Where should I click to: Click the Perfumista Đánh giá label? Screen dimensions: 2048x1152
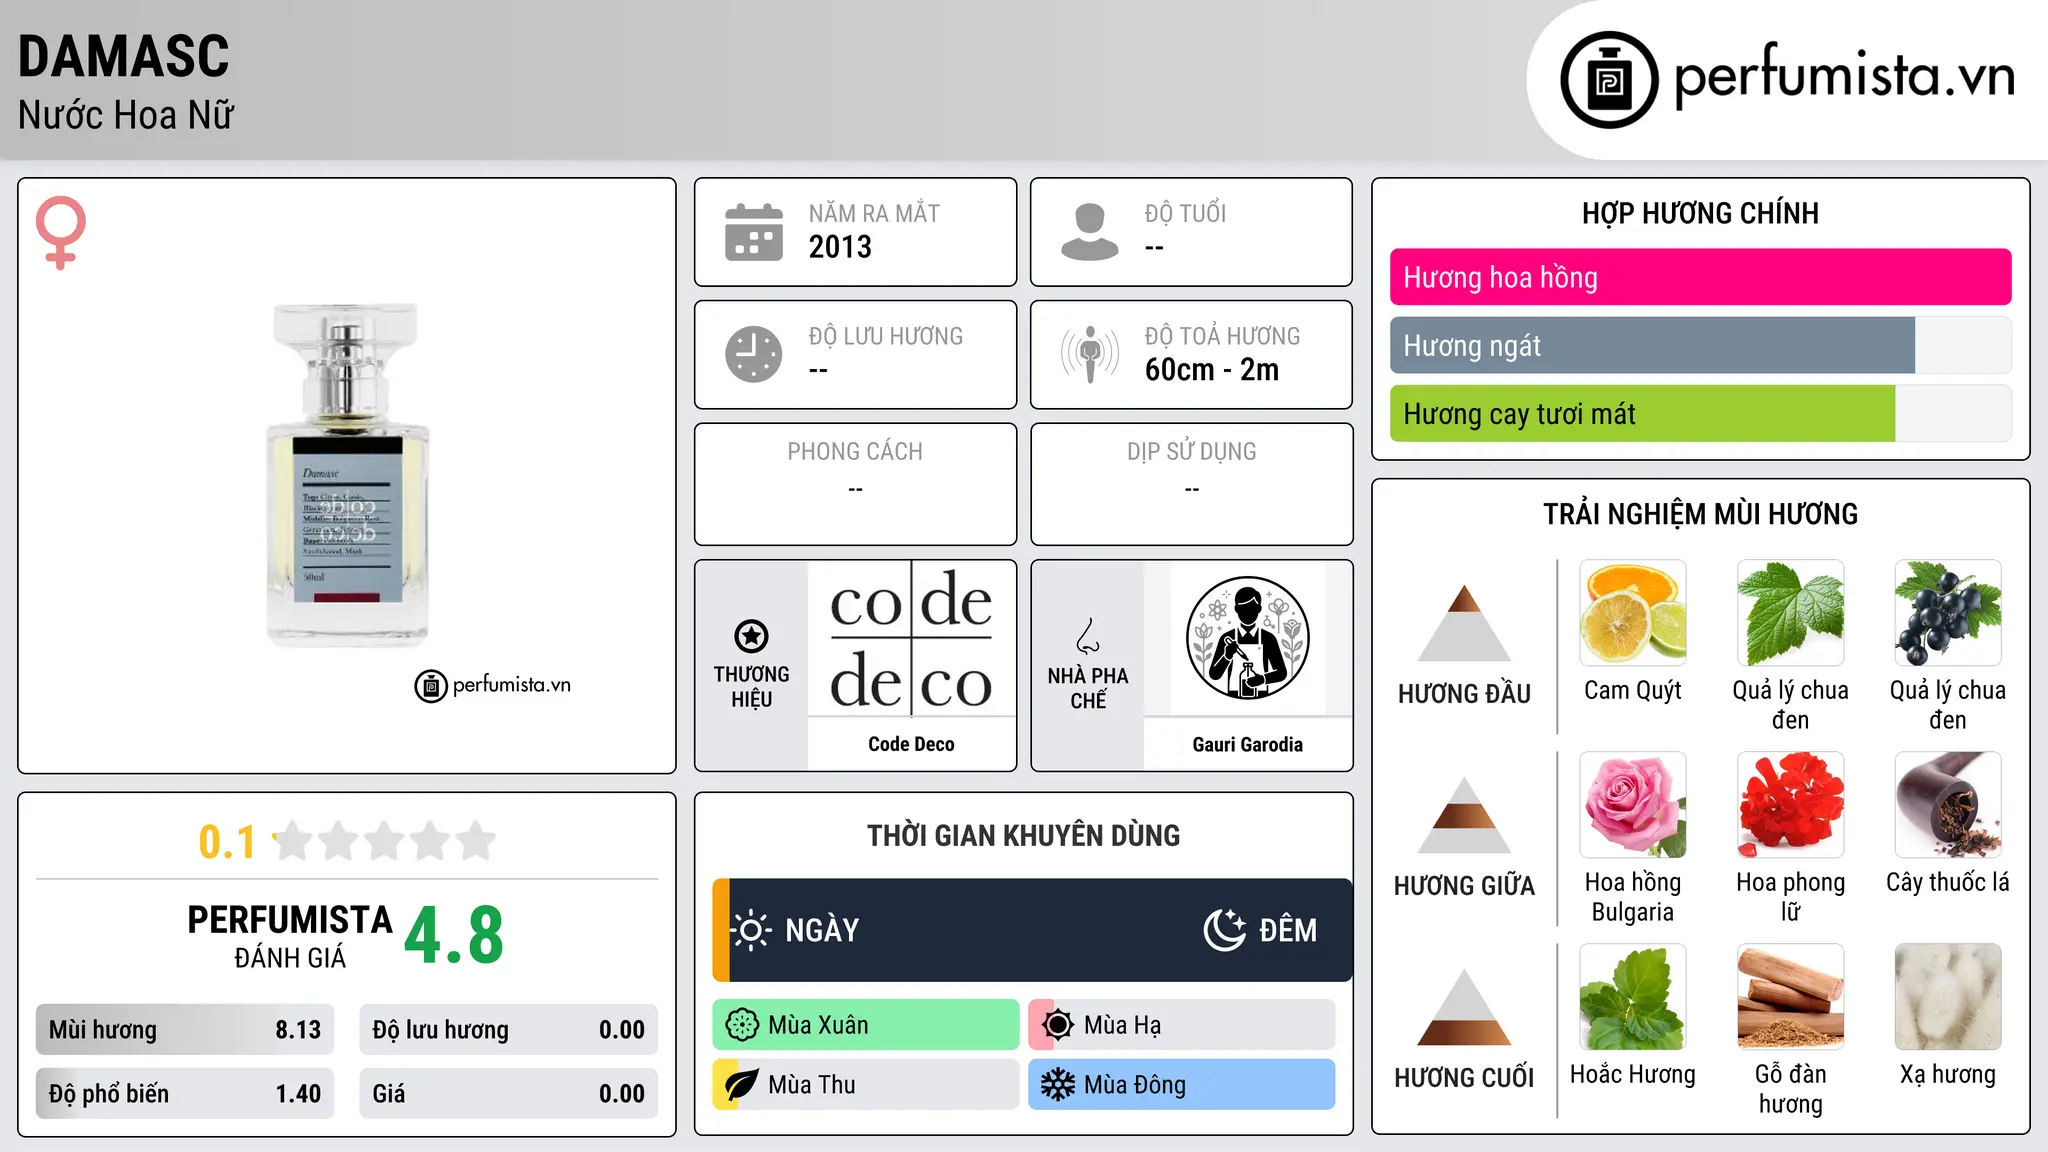[x=290, y=936]
